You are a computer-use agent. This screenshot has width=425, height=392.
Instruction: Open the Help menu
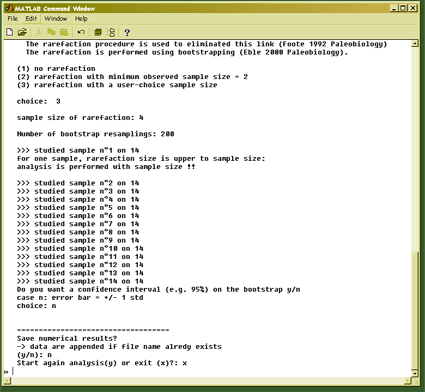(81, 19)
